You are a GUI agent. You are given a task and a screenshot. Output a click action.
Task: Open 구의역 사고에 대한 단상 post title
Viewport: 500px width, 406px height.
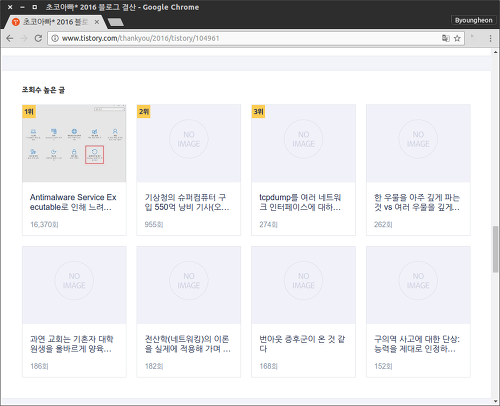417,344
